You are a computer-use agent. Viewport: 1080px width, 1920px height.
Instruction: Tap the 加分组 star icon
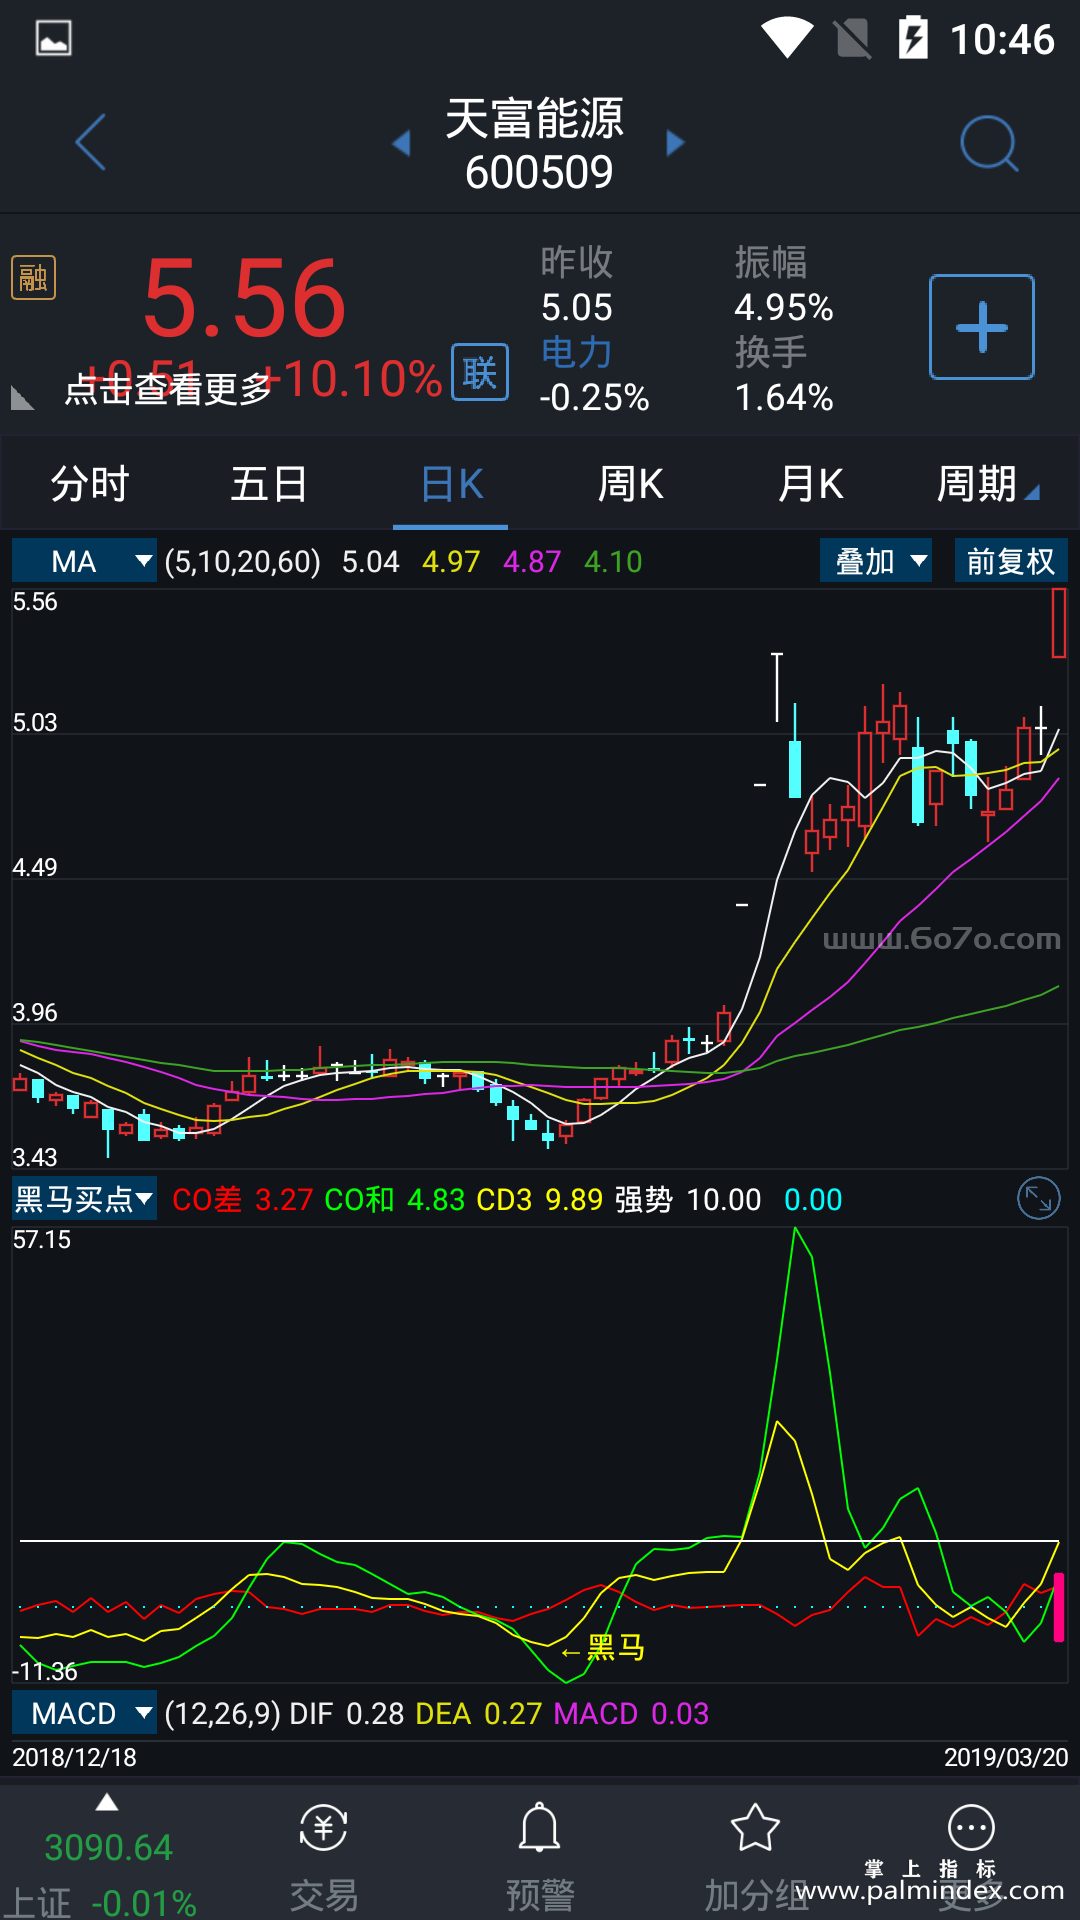tap(755, 1828)
